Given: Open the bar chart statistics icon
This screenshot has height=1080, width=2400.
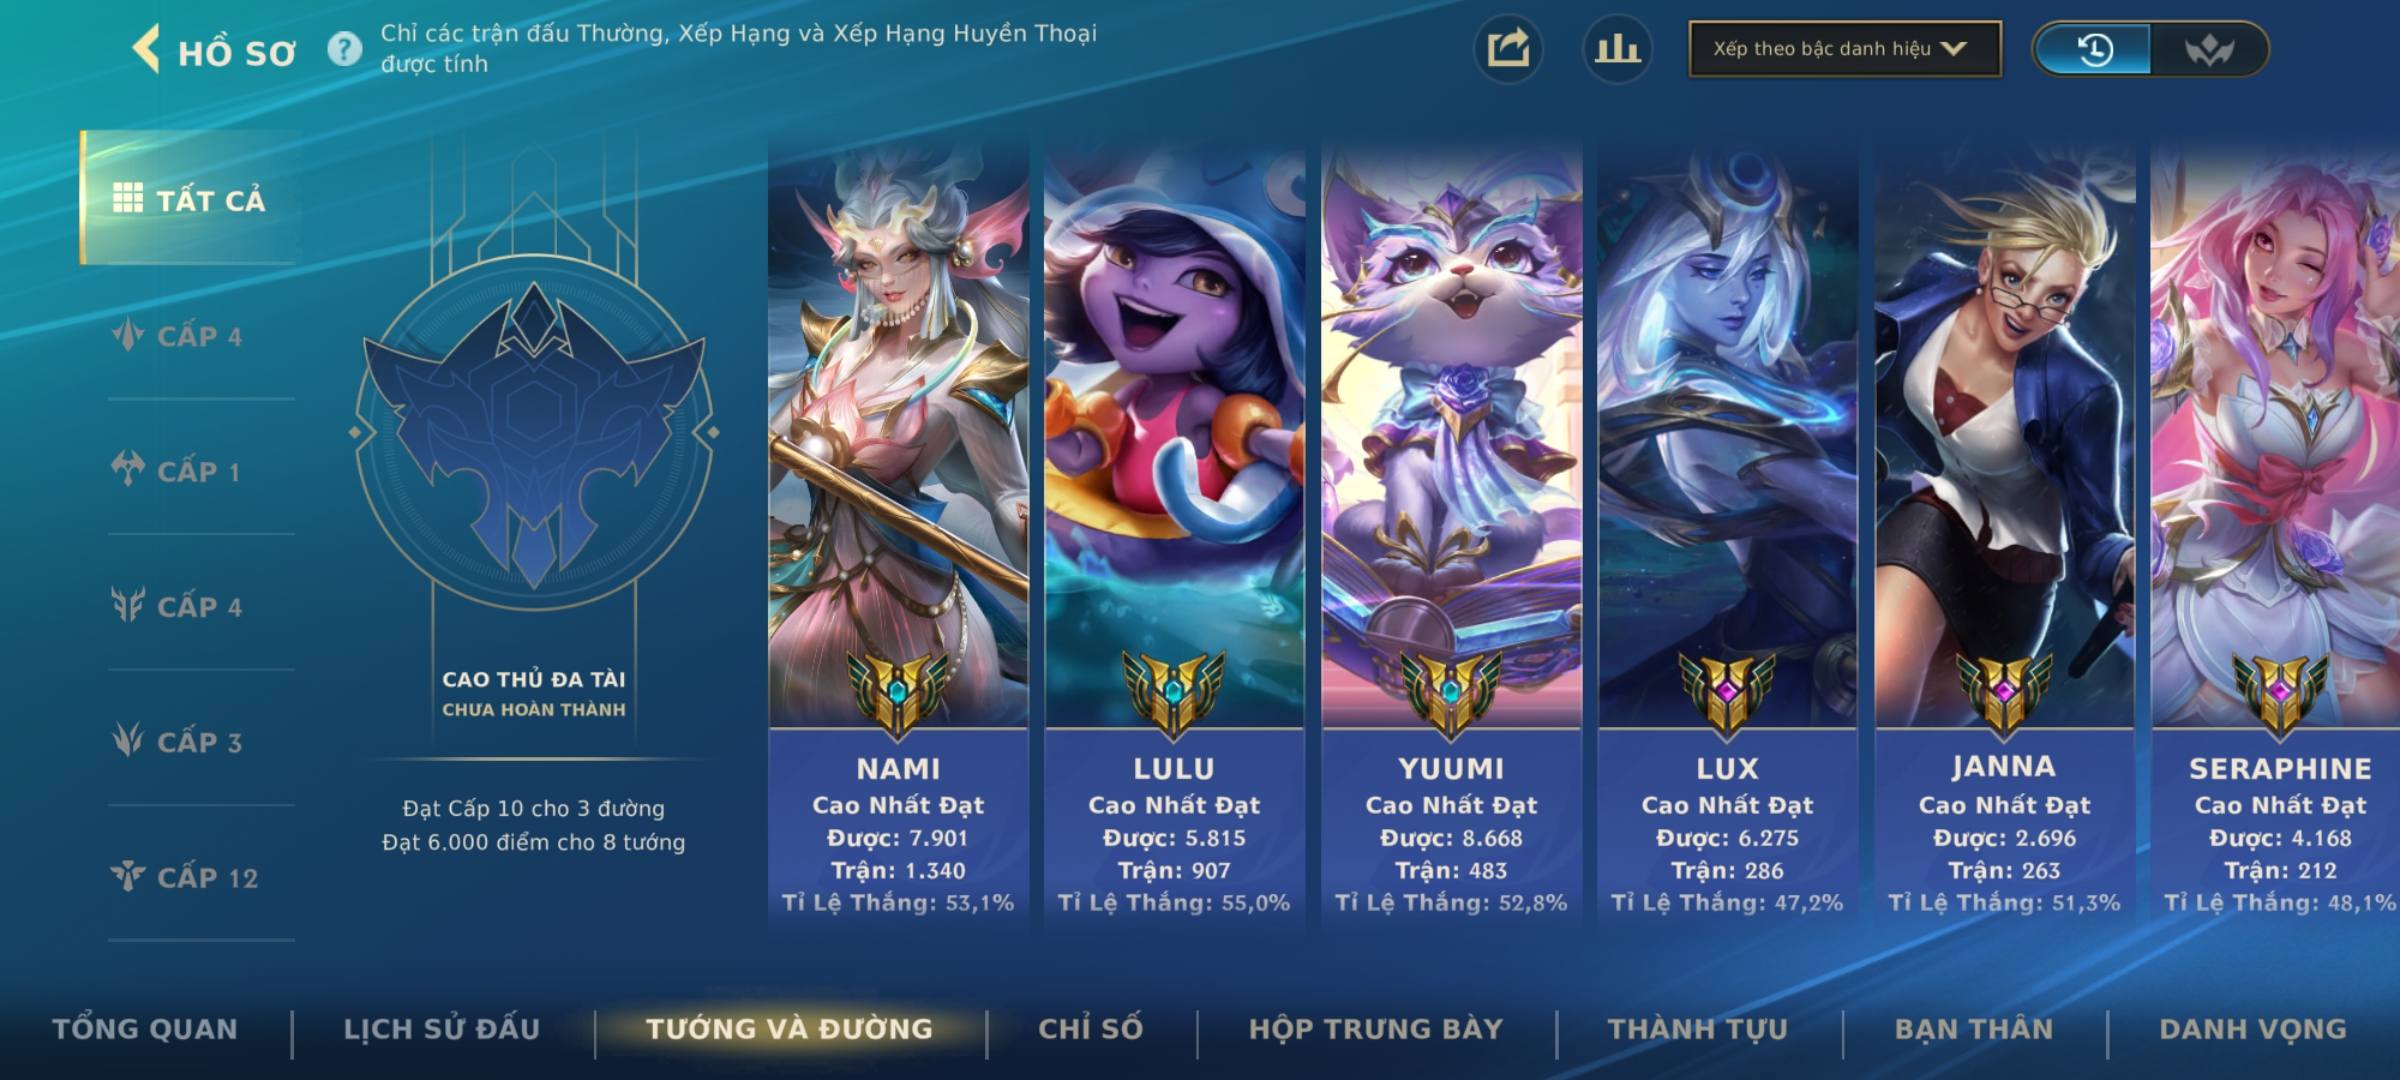Looking at the screenshot, I should click(1617, 49).
